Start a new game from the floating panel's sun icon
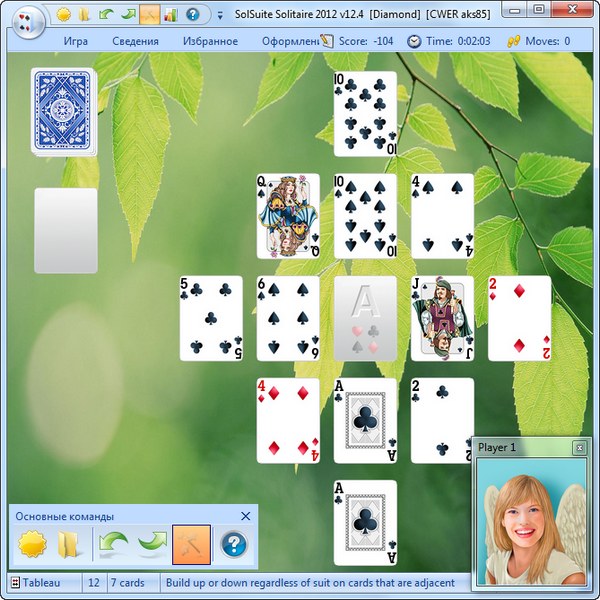The height and width of the screenshot is (600, 600). [x=34, y=546]
